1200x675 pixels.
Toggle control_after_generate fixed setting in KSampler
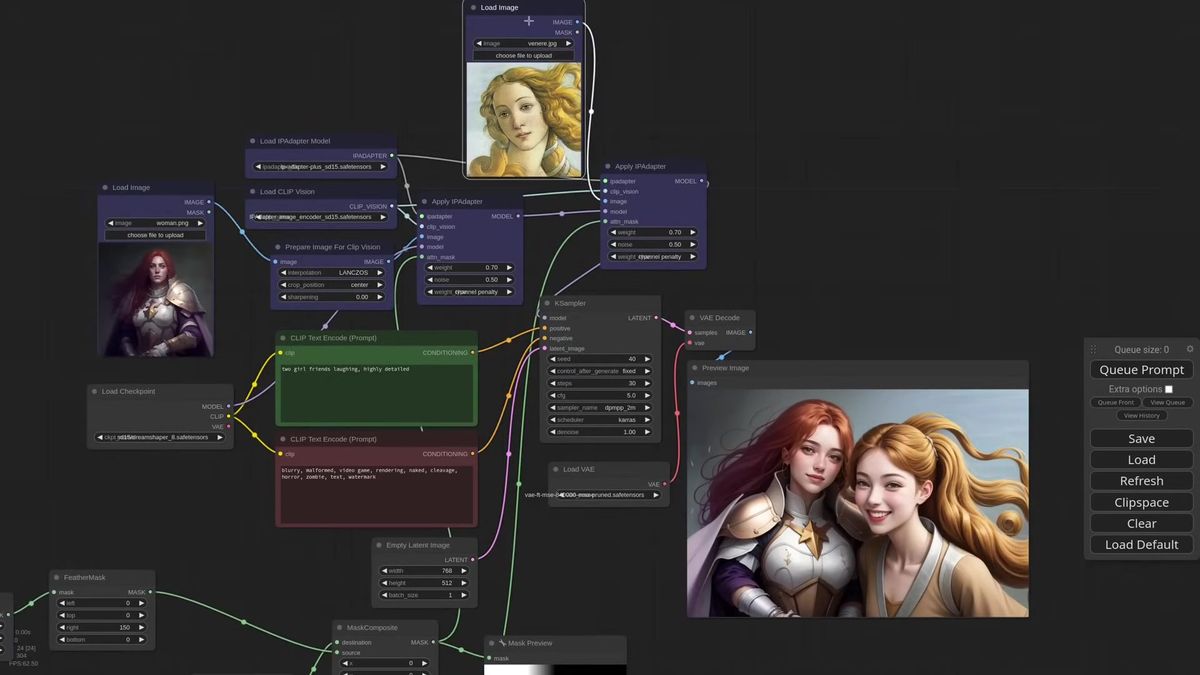tap(600, 371)
